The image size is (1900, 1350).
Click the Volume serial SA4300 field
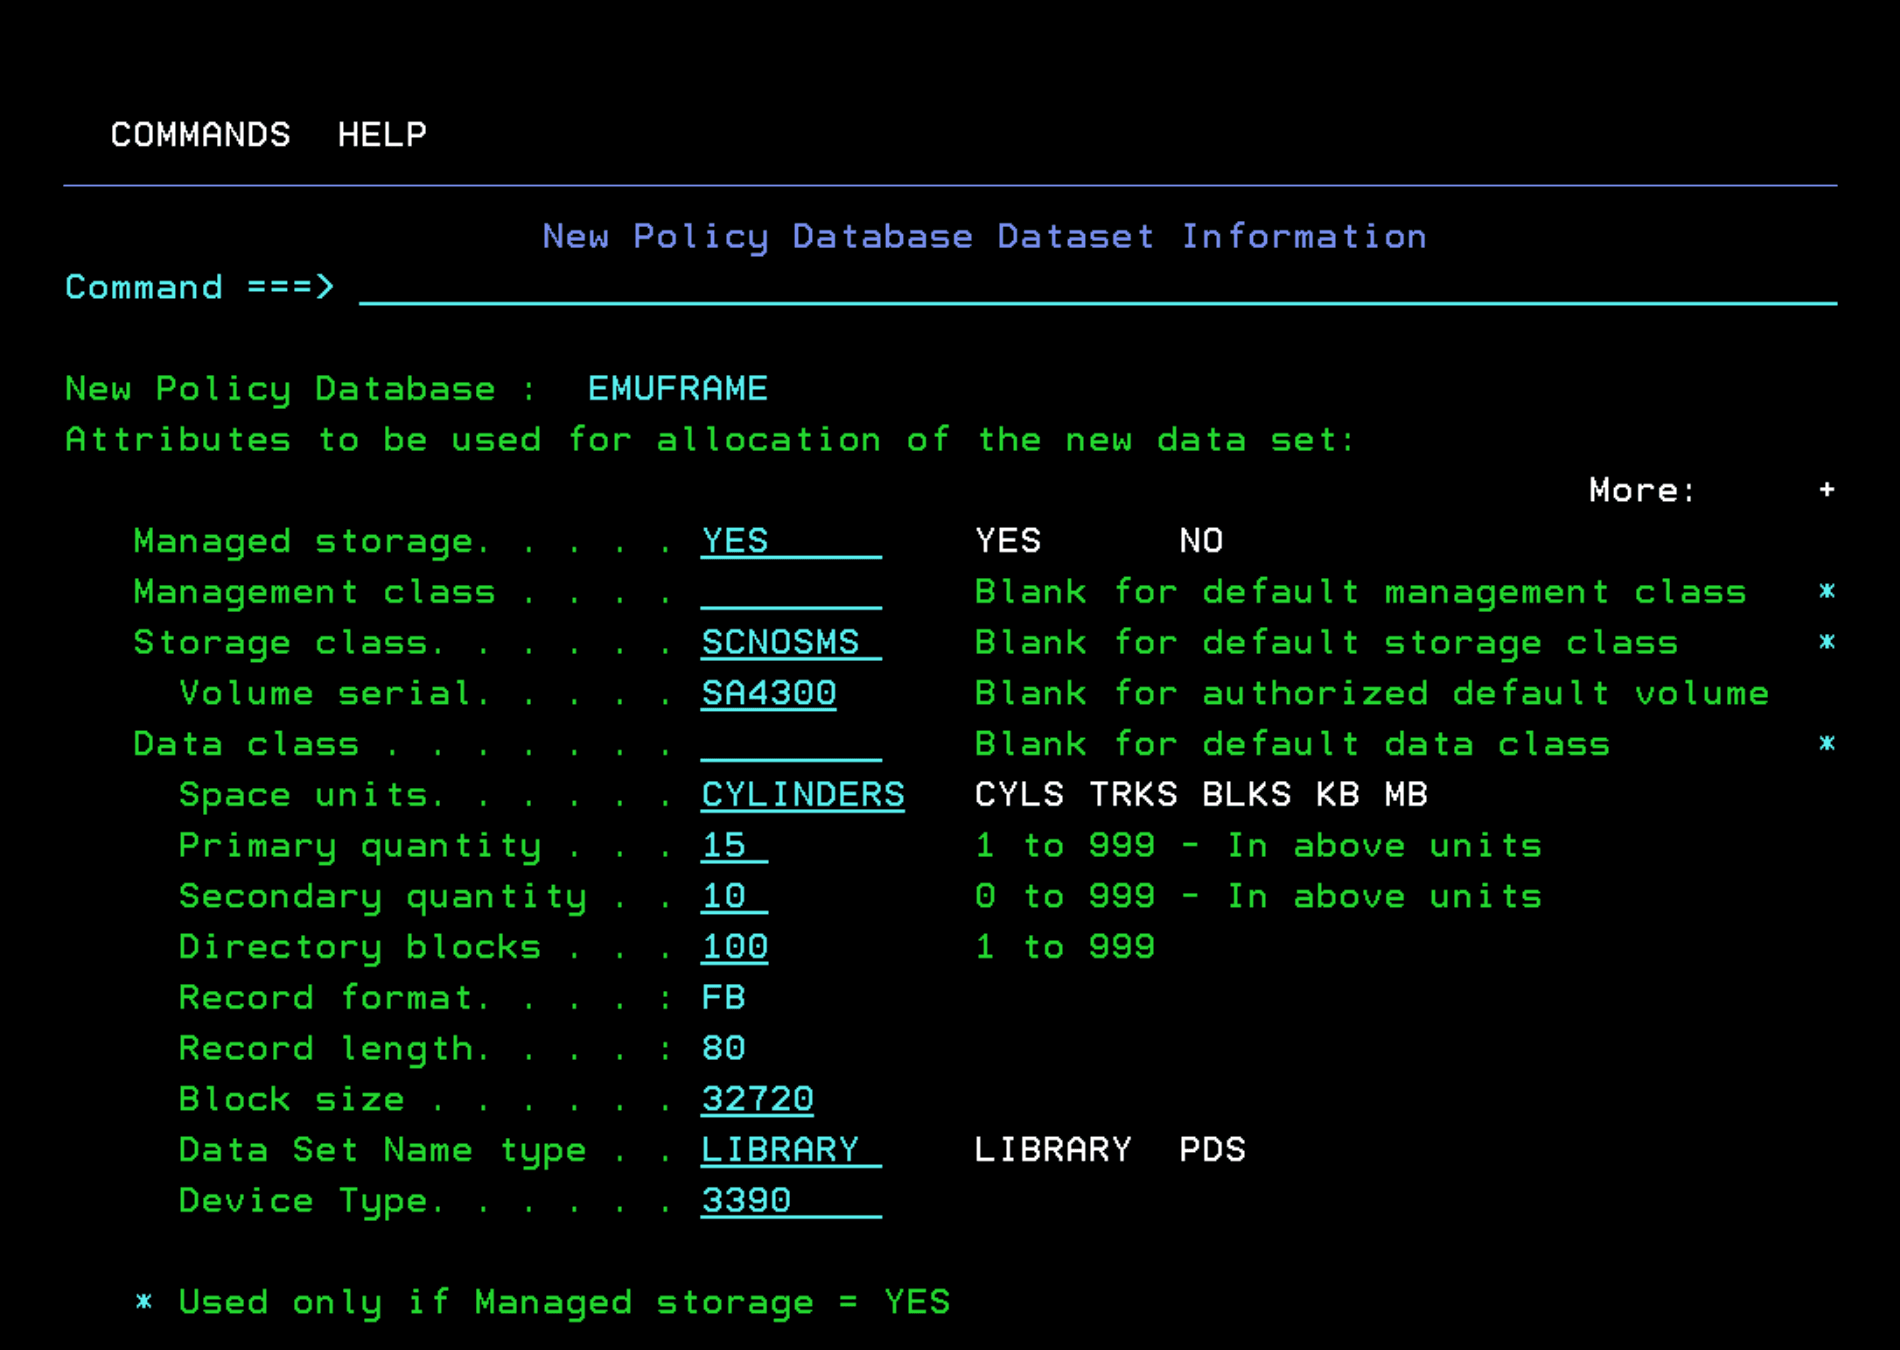[768, 693]
